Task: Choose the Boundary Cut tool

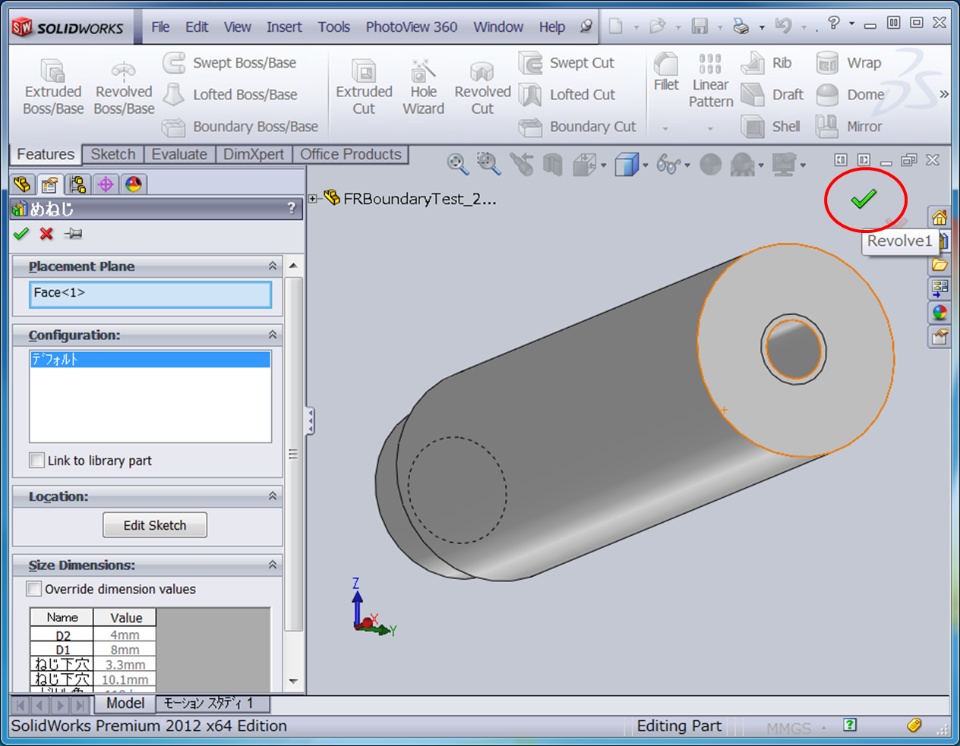Action: (577, 126)
